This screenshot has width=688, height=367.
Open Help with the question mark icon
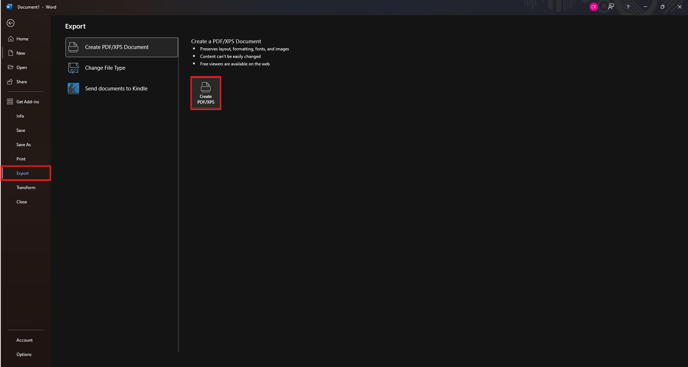[x=628, y=7]
